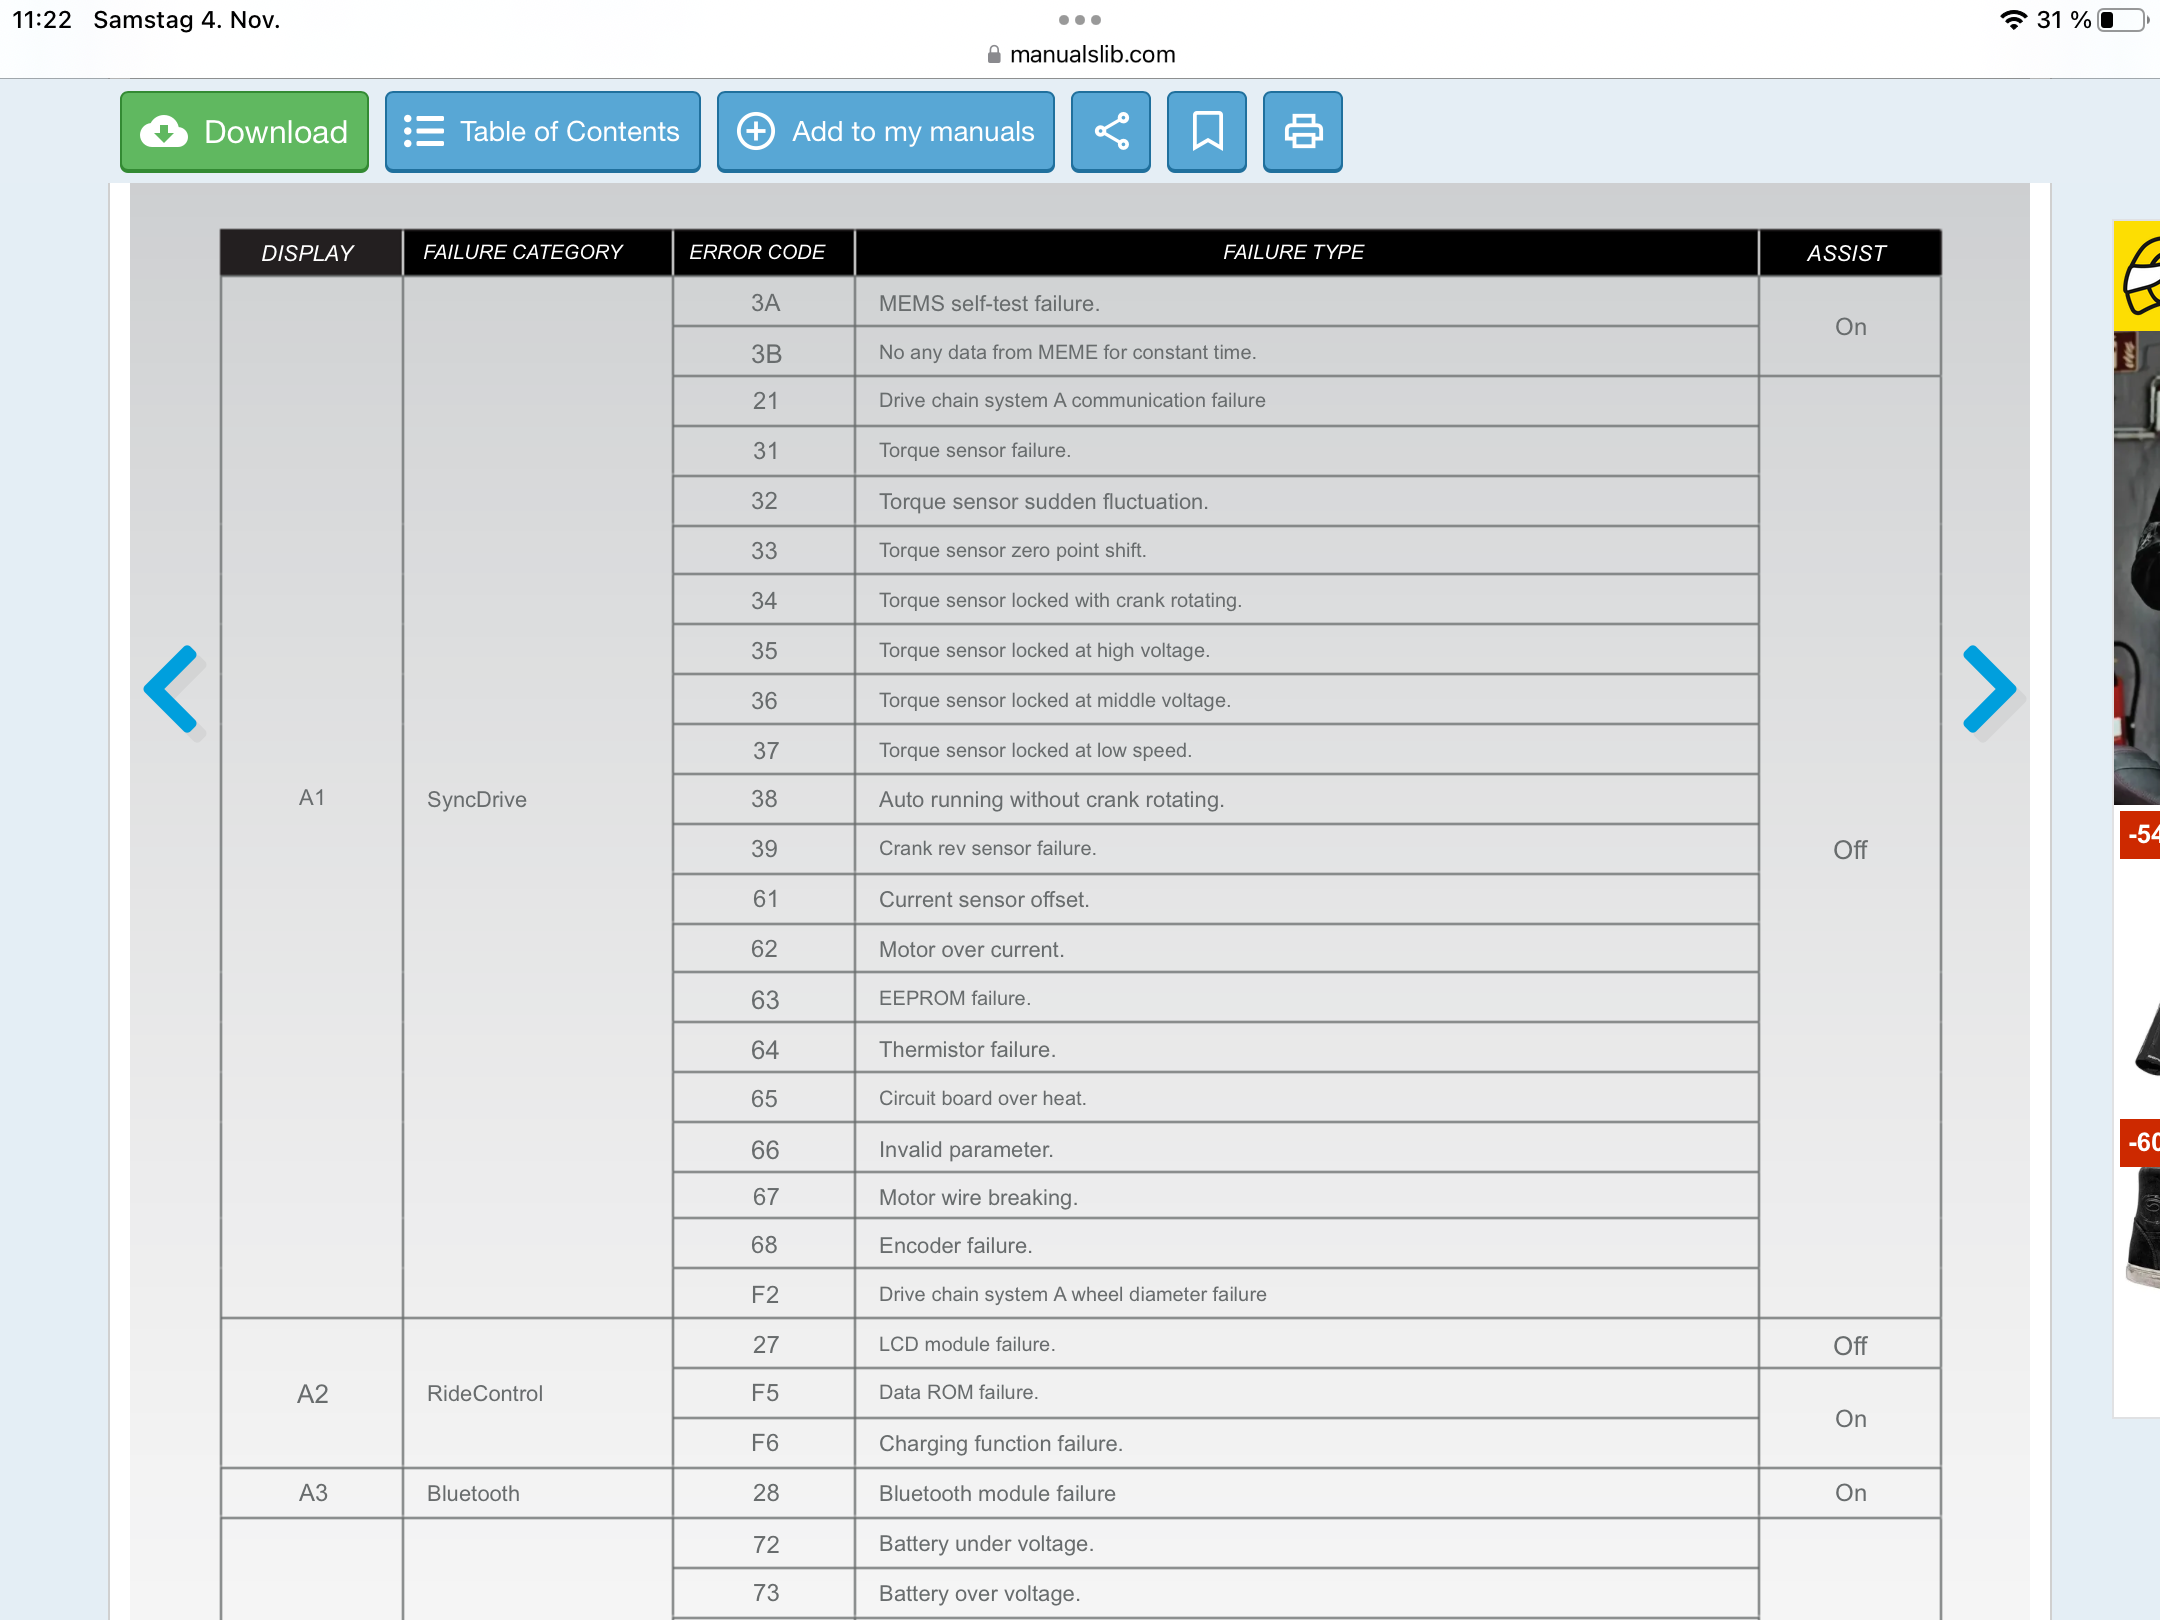Click the yellow helmet ad thumbnail
2160x1620 pixels.
2138,277
